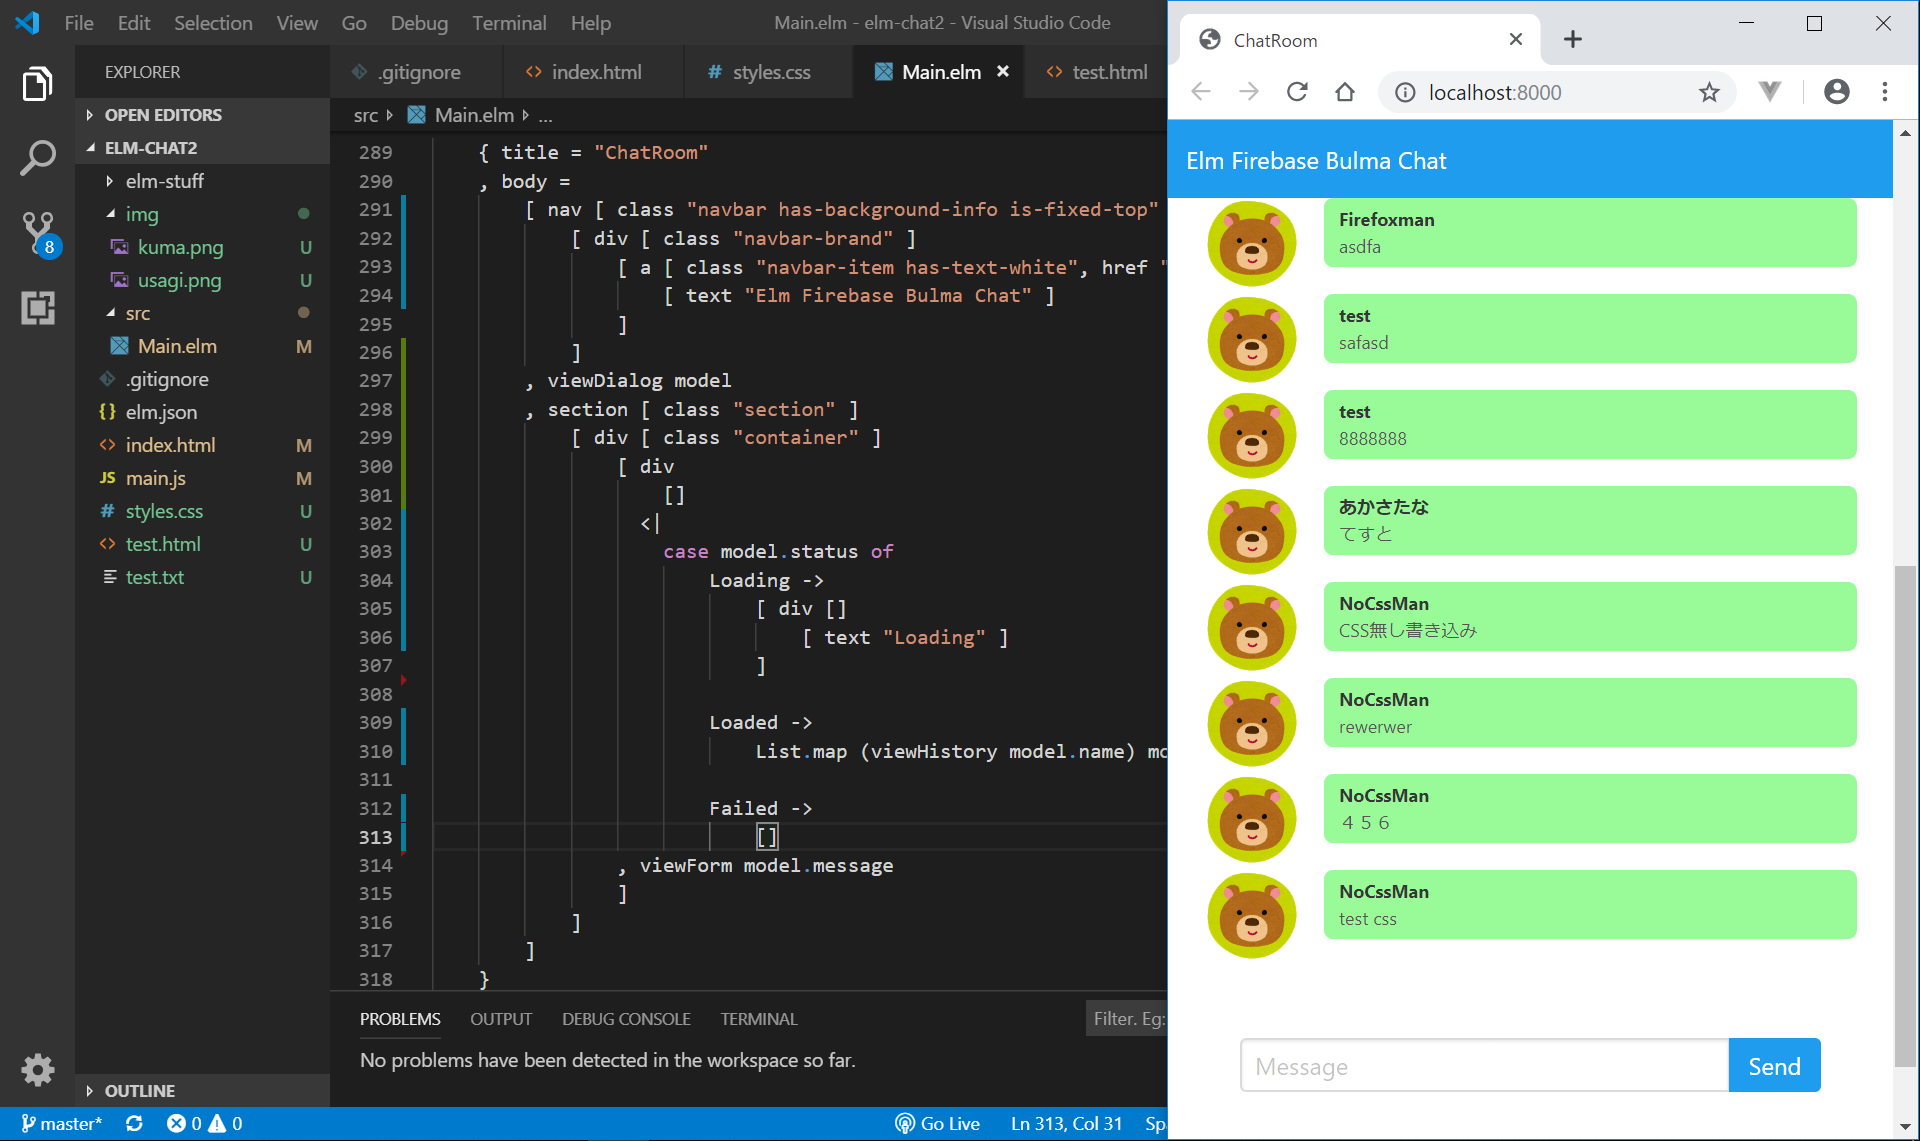Close the ChatRoom browser tab

coord(1516,39)
